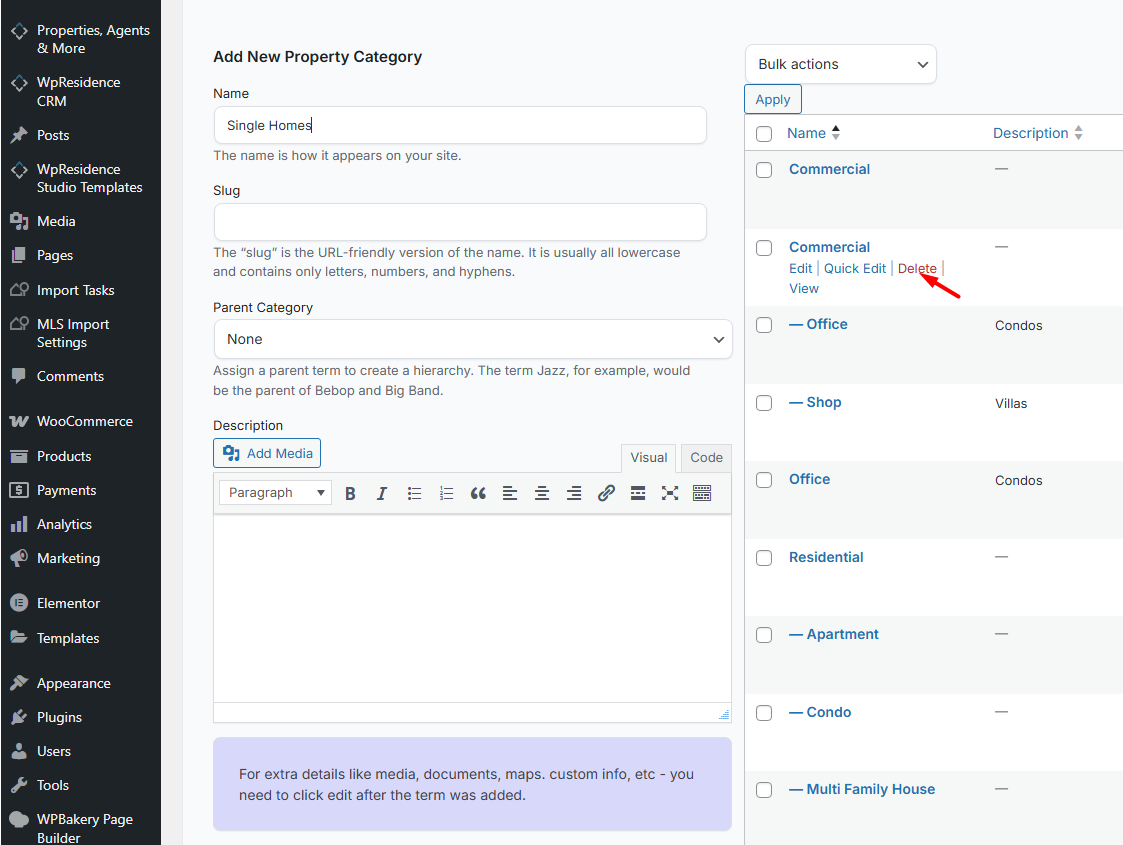This screenshot has height=845, width=1123.
Task: Expand the Parent Category dropdown
Action: click(x=472, y=339)
